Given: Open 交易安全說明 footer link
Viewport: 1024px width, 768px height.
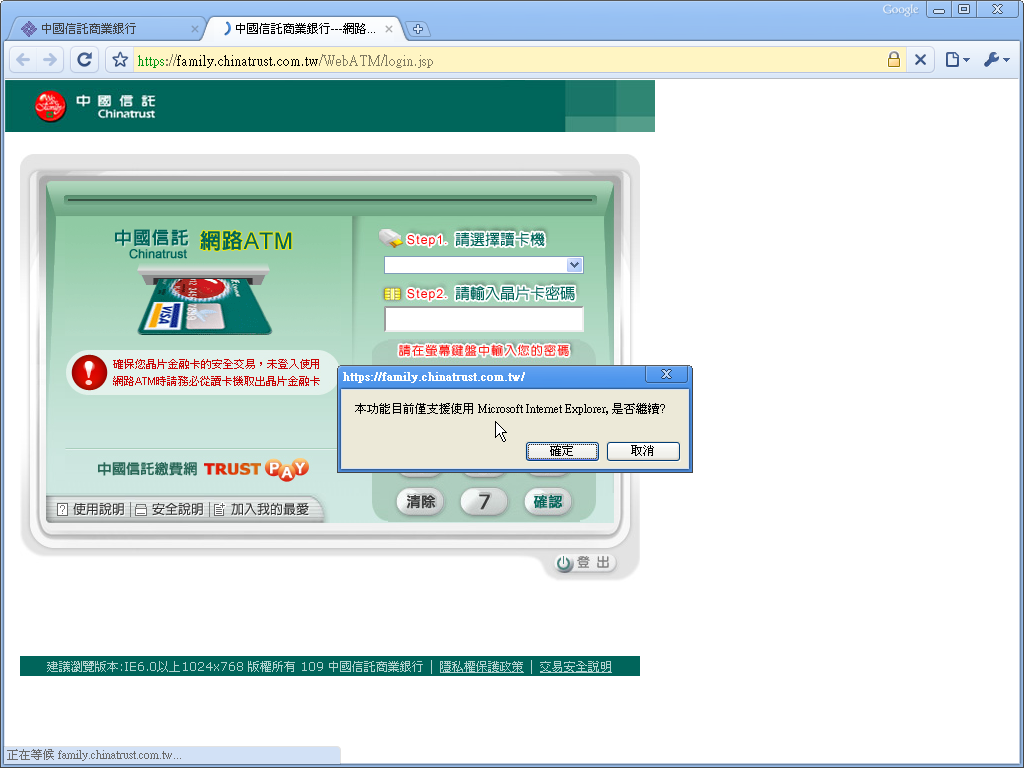Looking at the screenshot, I should tap(575, 667).
